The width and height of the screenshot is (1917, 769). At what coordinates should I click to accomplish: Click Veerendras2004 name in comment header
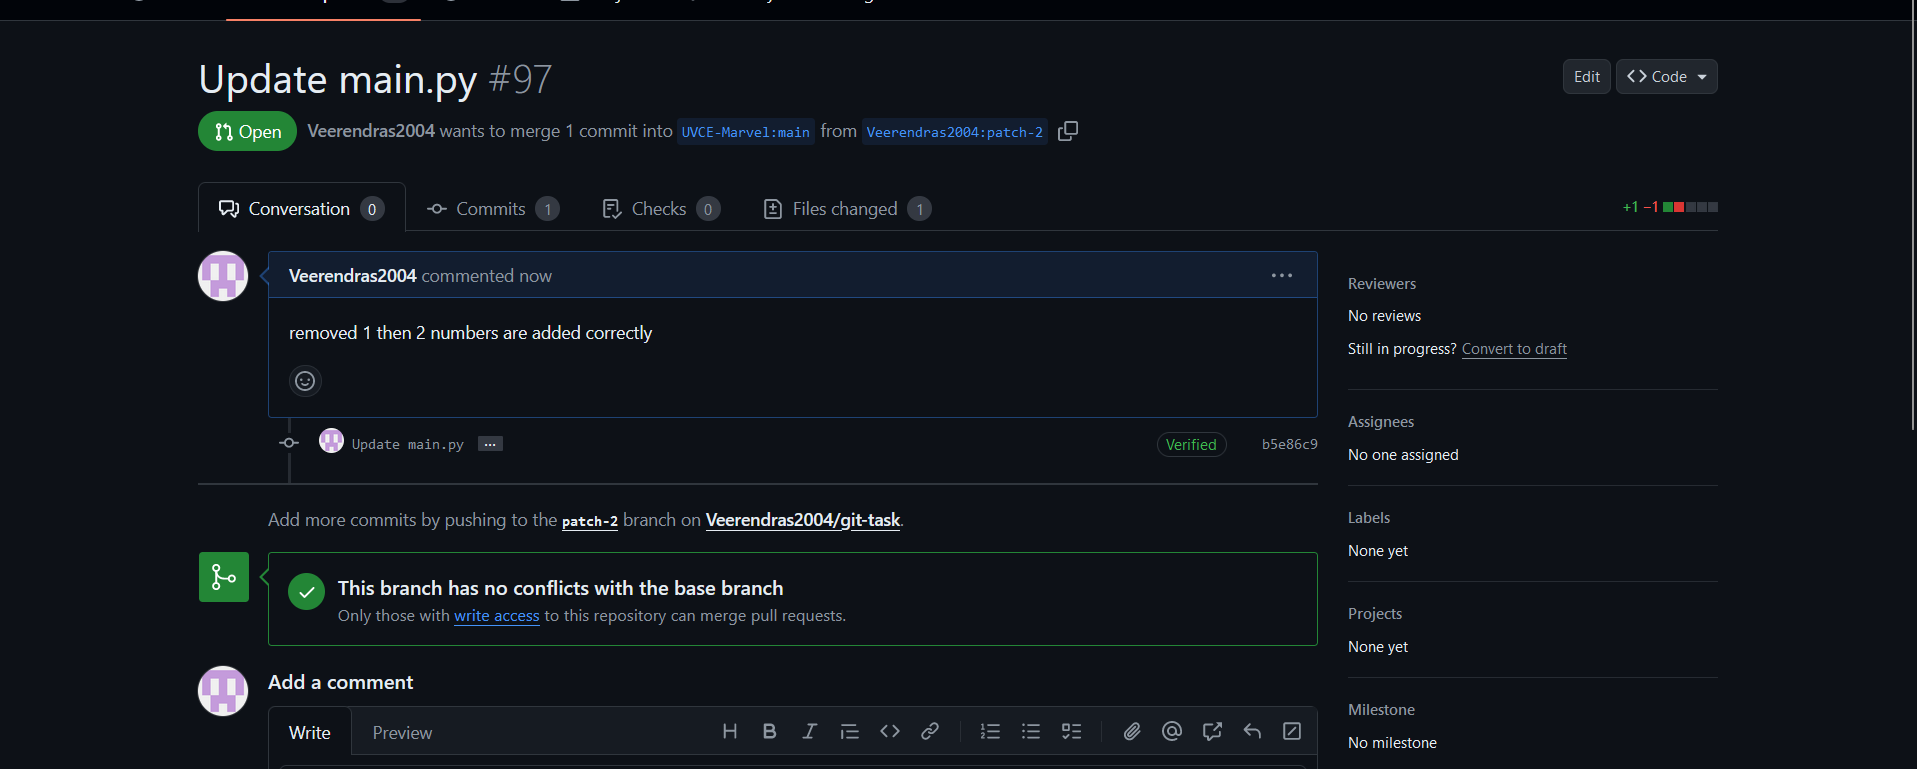[352, 275]
